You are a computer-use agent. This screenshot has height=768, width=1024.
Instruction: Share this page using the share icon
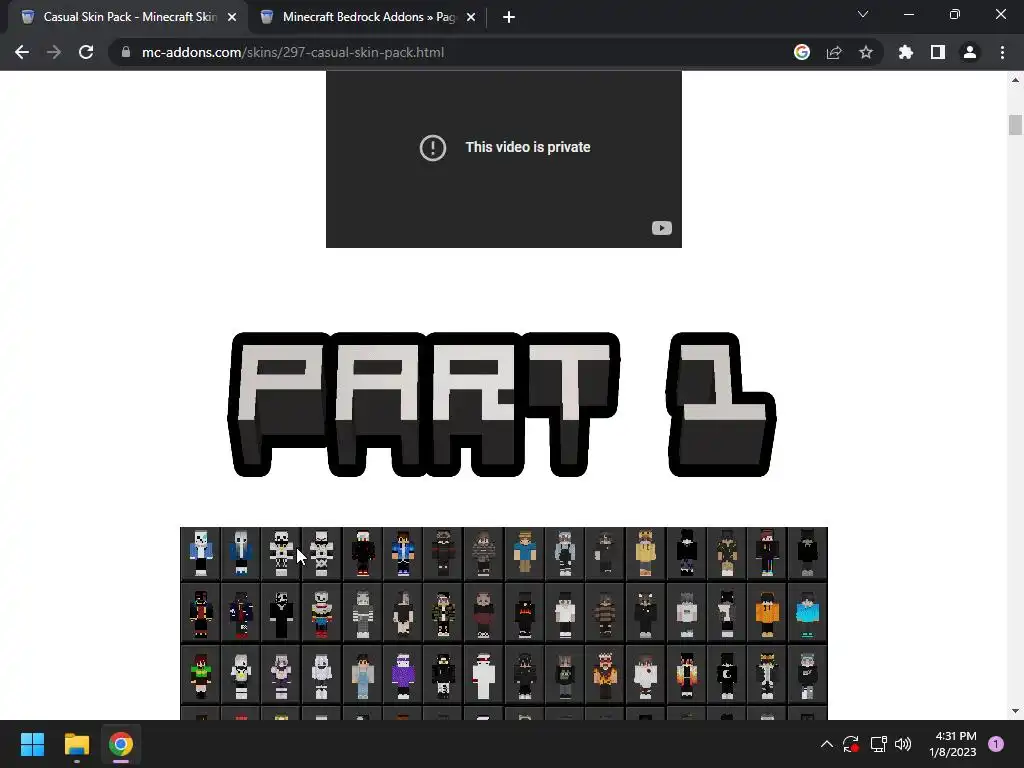[x=834, y=52]
